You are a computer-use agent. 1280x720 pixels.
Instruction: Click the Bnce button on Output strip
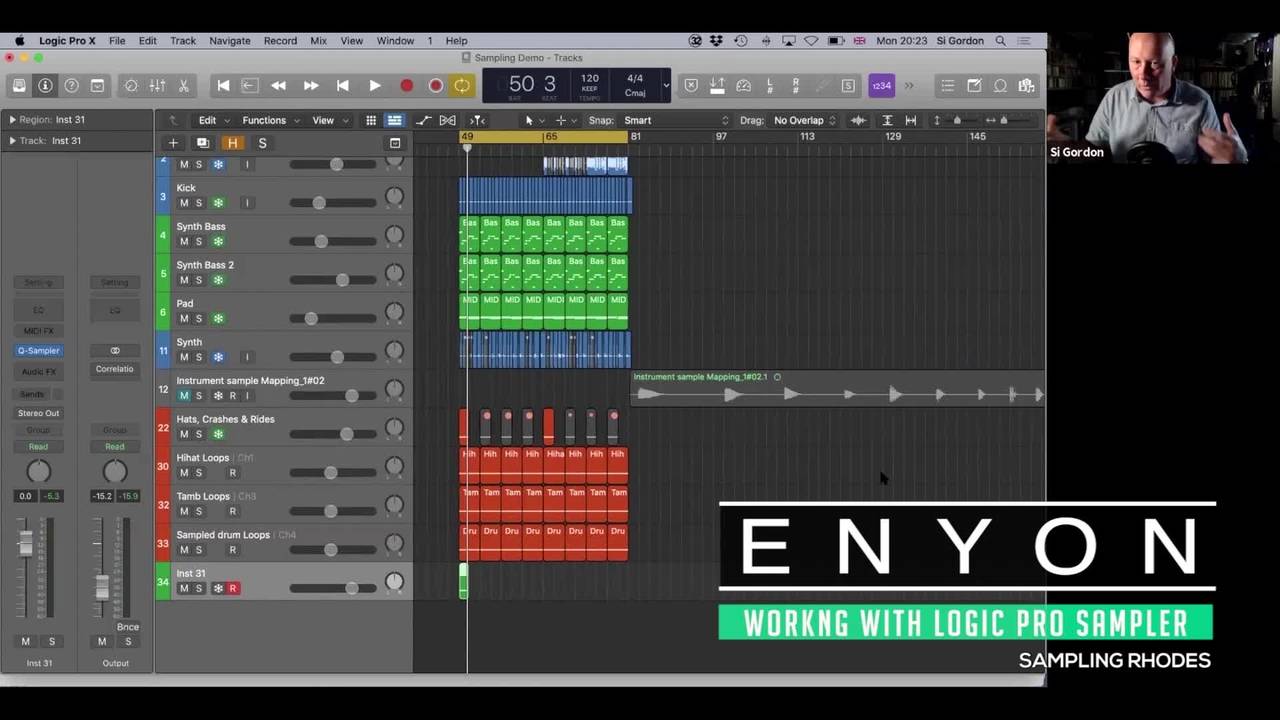127,627
